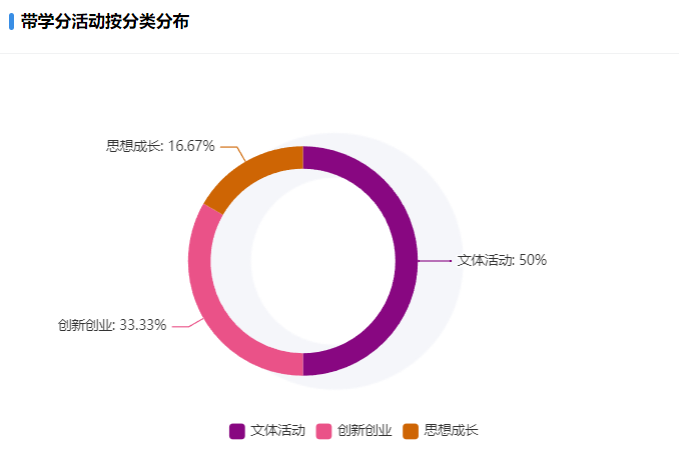Click the pink leader line toward 创新创业 label
This screenshot has width=679, height=456.
188,323
